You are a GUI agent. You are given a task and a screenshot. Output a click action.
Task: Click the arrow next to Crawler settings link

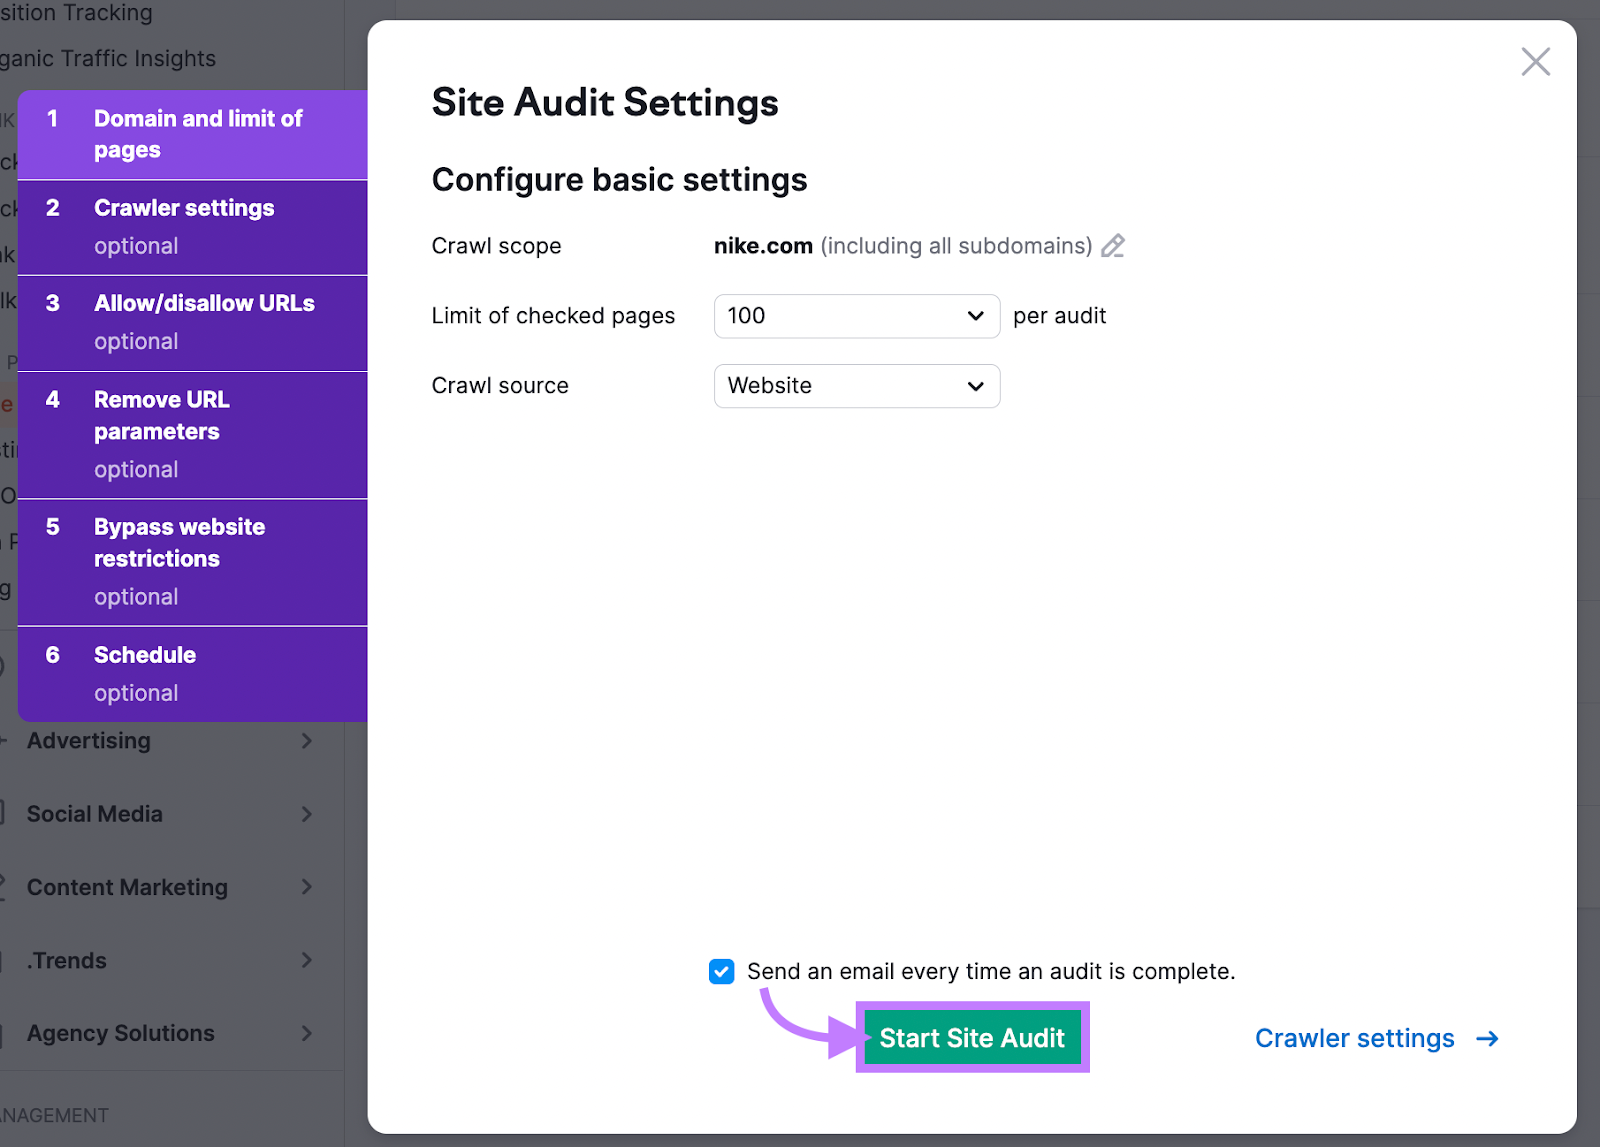point(1487,1038)
